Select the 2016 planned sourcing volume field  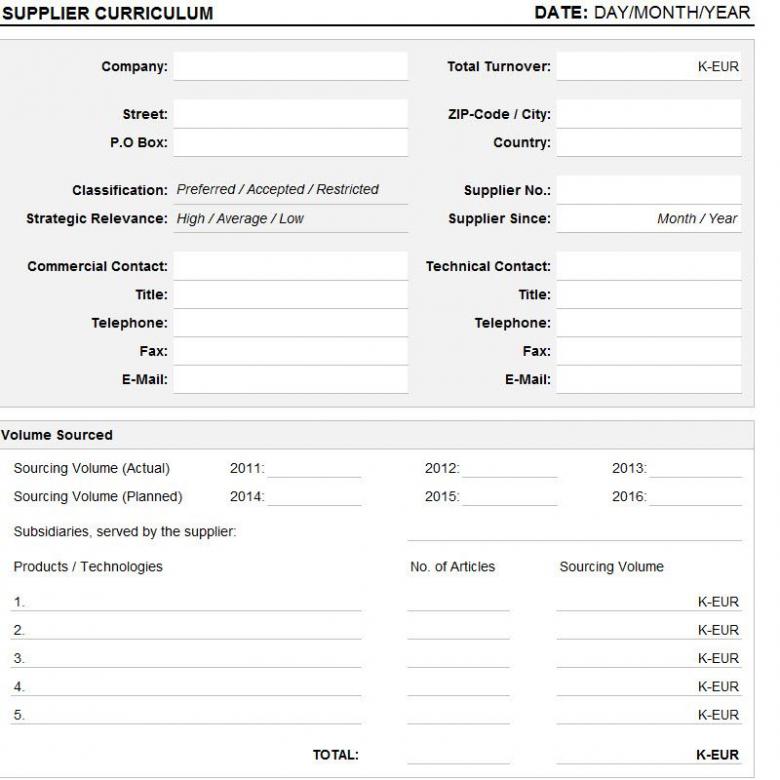click(695, 497)
